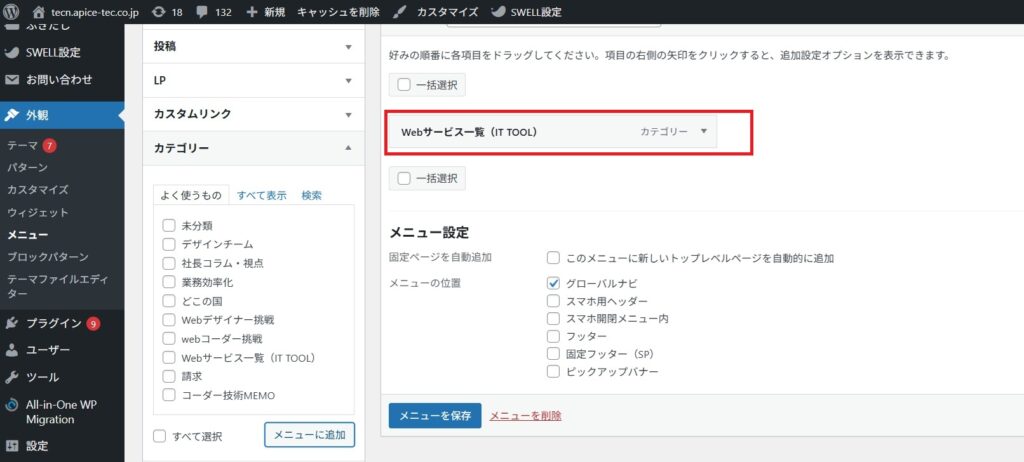Open カスタマイズ submenu under 外観
This screenshot has height=462, width=1024.
[x=37, y=190]
